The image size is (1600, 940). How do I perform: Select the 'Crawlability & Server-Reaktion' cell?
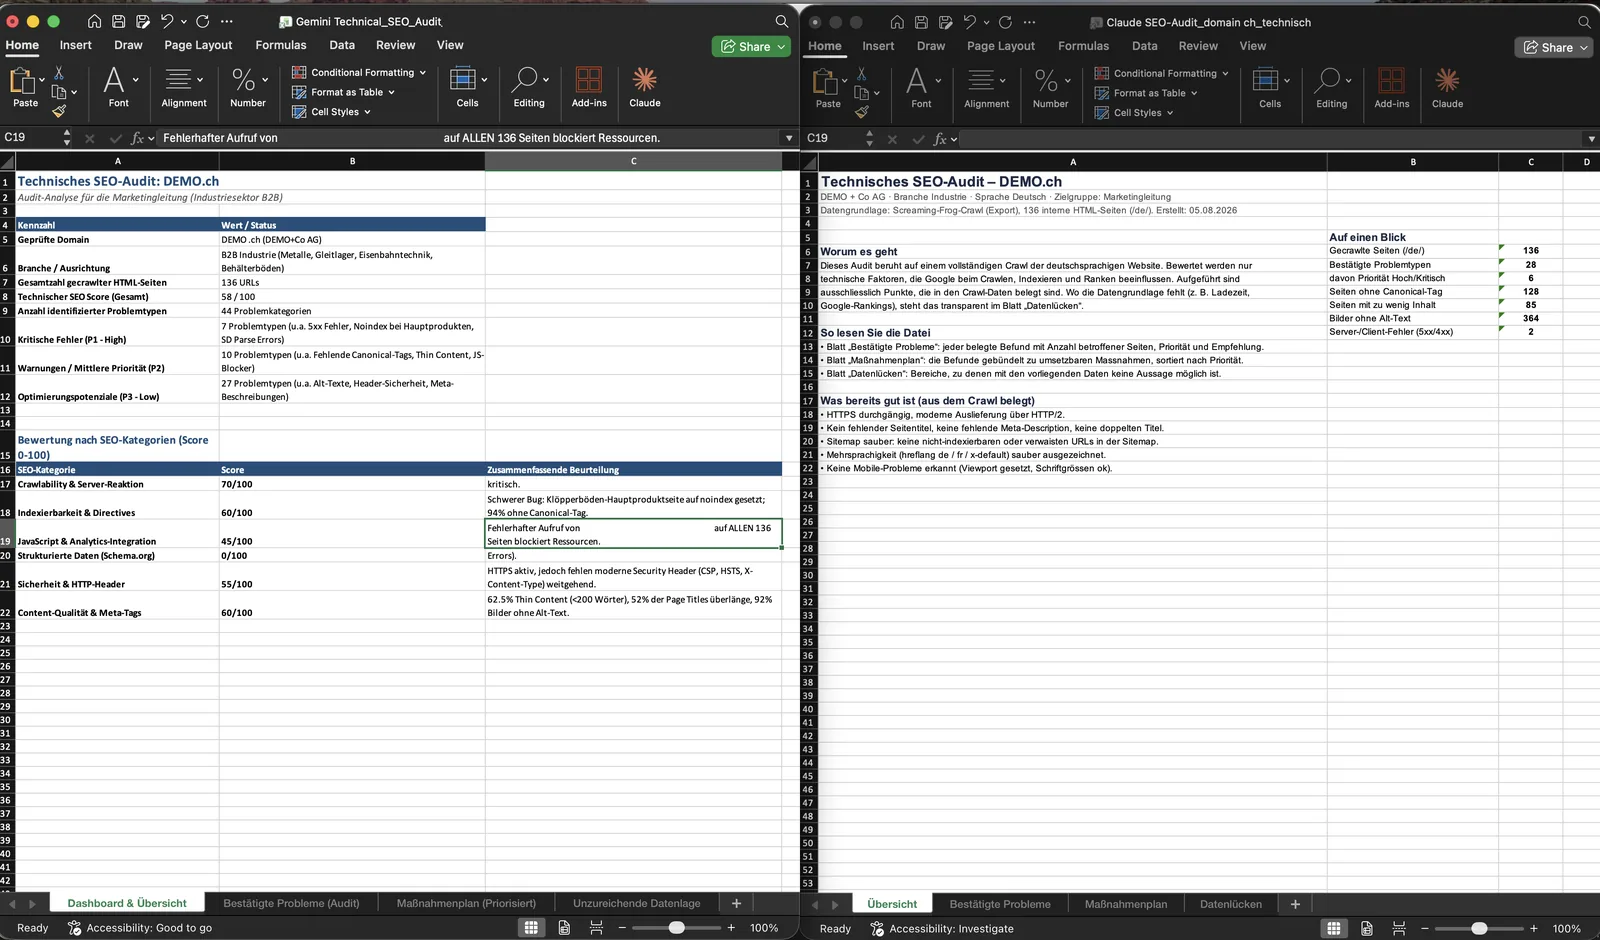point(117,484)
